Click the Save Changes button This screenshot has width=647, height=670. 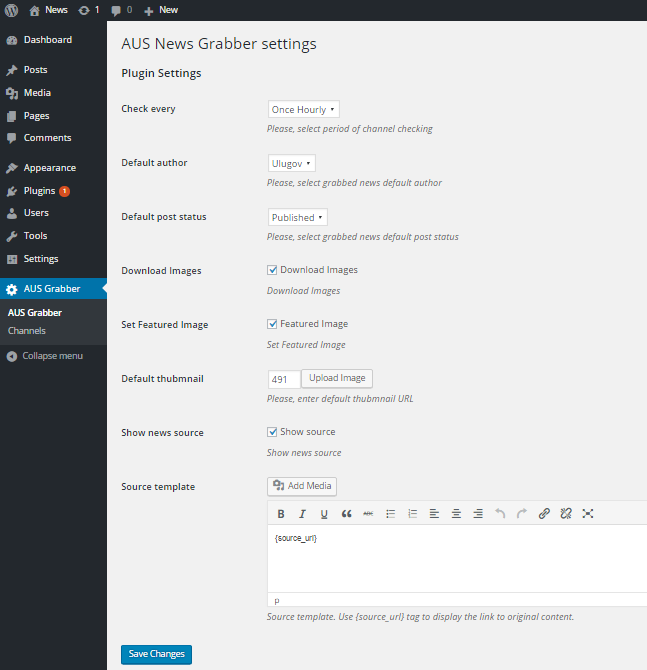coord(156,654)
